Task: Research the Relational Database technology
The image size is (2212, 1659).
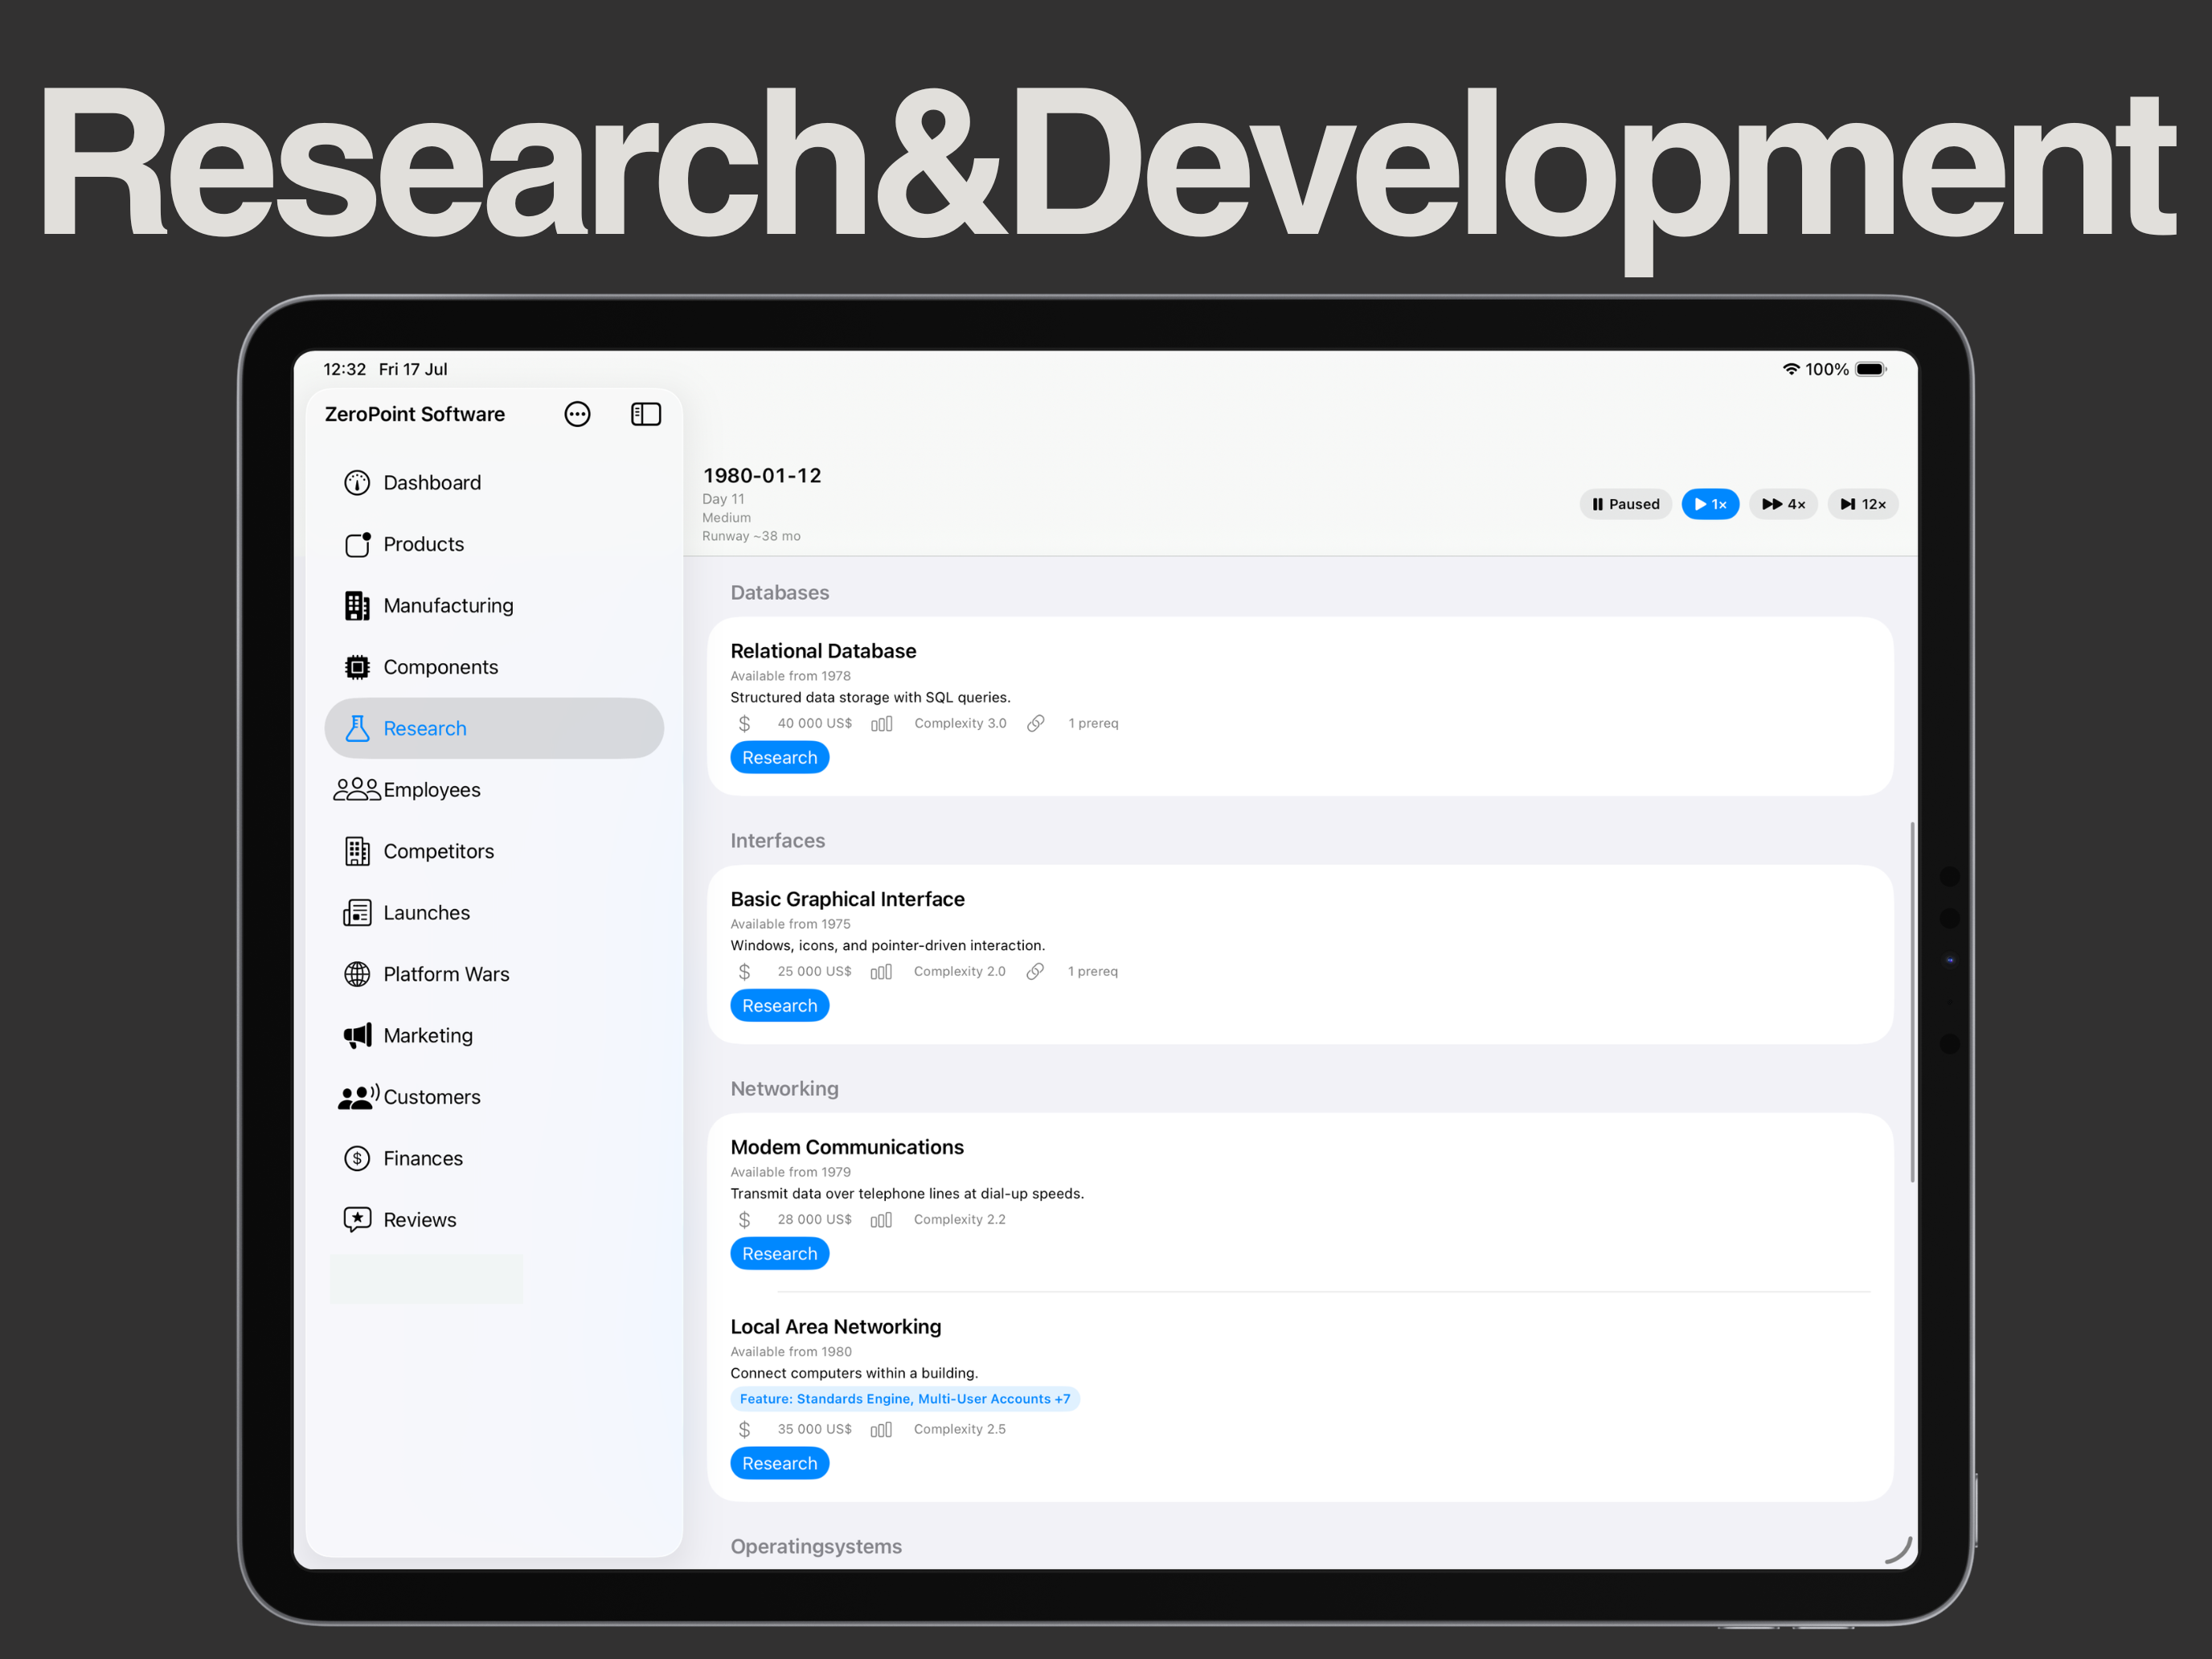Action: tap(779, 758)
